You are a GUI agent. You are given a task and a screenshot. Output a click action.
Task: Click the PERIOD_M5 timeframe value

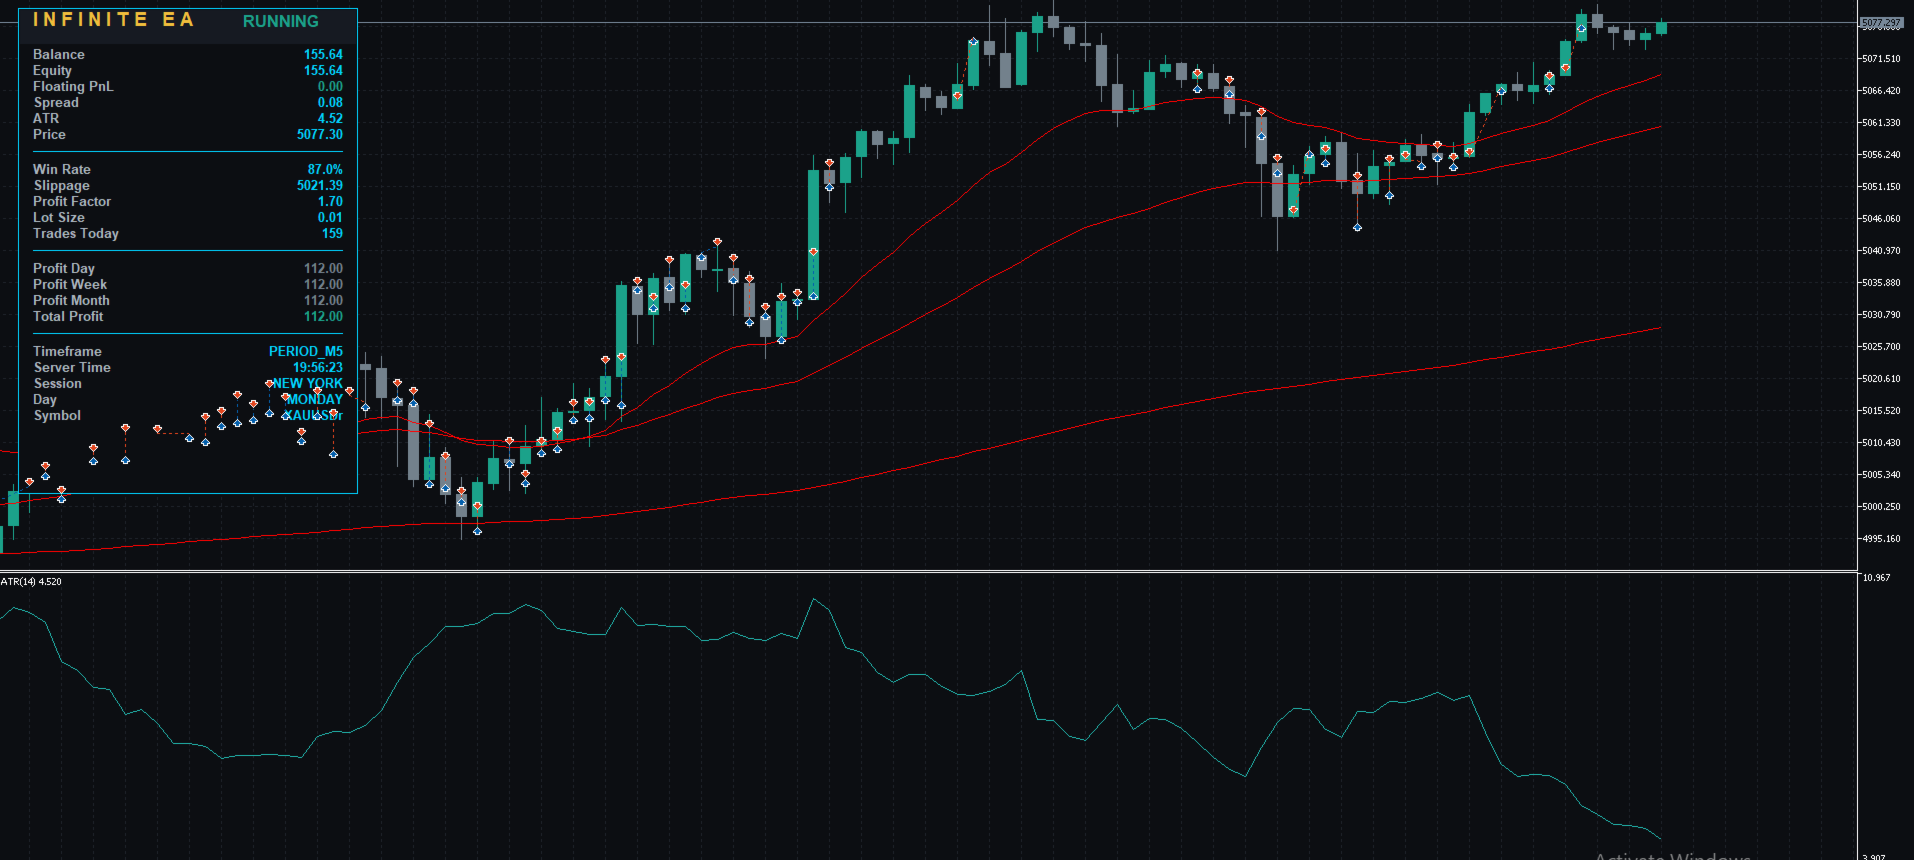(305, 351)
